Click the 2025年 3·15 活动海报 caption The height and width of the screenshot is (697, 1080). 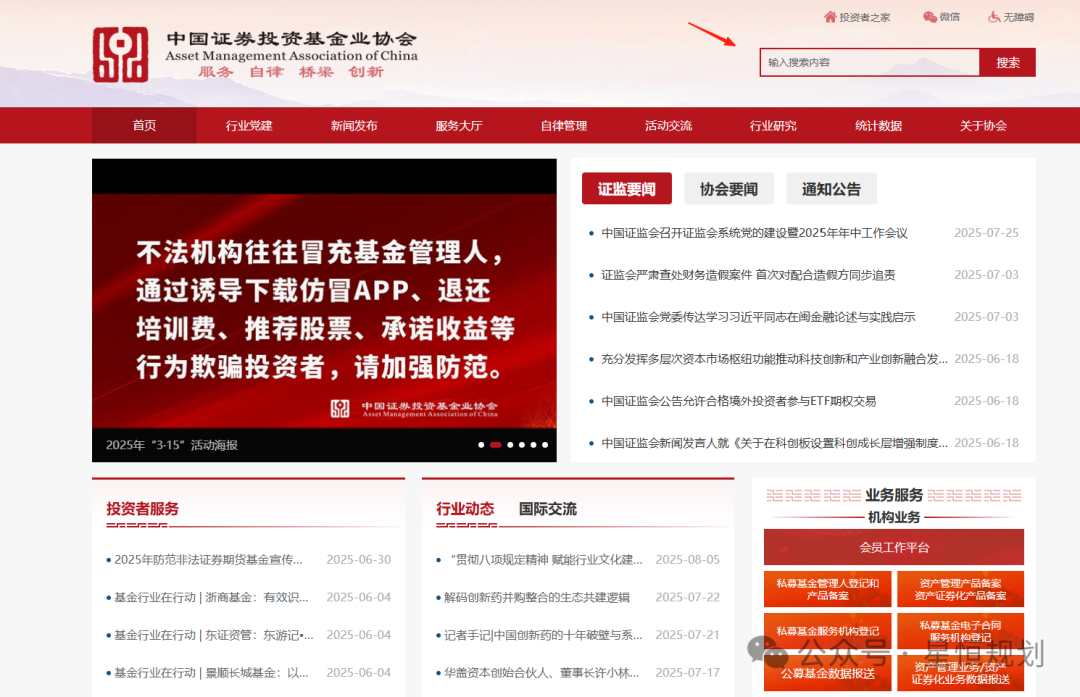[x=172, y=445]
